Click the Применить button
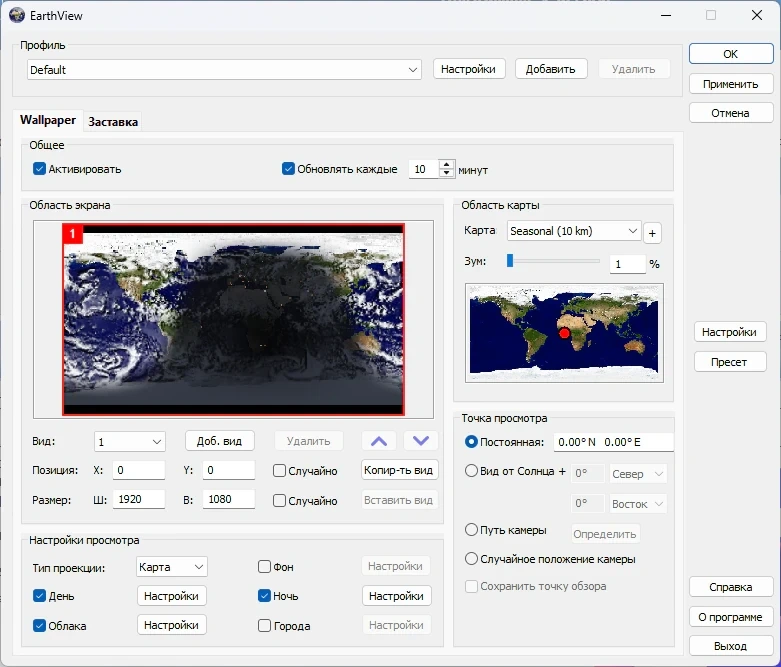Image resolution: width=781 pixels, height=667 pixels. [731, 84]
